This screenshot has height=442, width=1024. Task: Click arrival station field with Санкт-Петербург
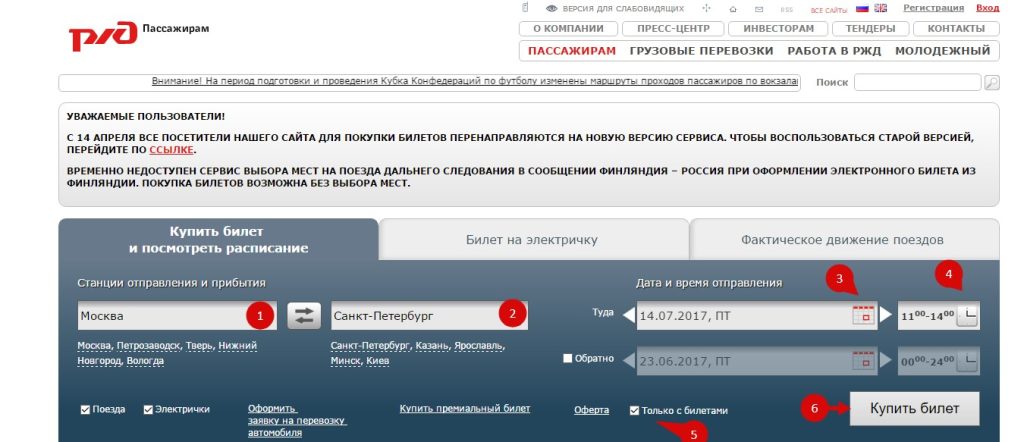tap(430, 315)
